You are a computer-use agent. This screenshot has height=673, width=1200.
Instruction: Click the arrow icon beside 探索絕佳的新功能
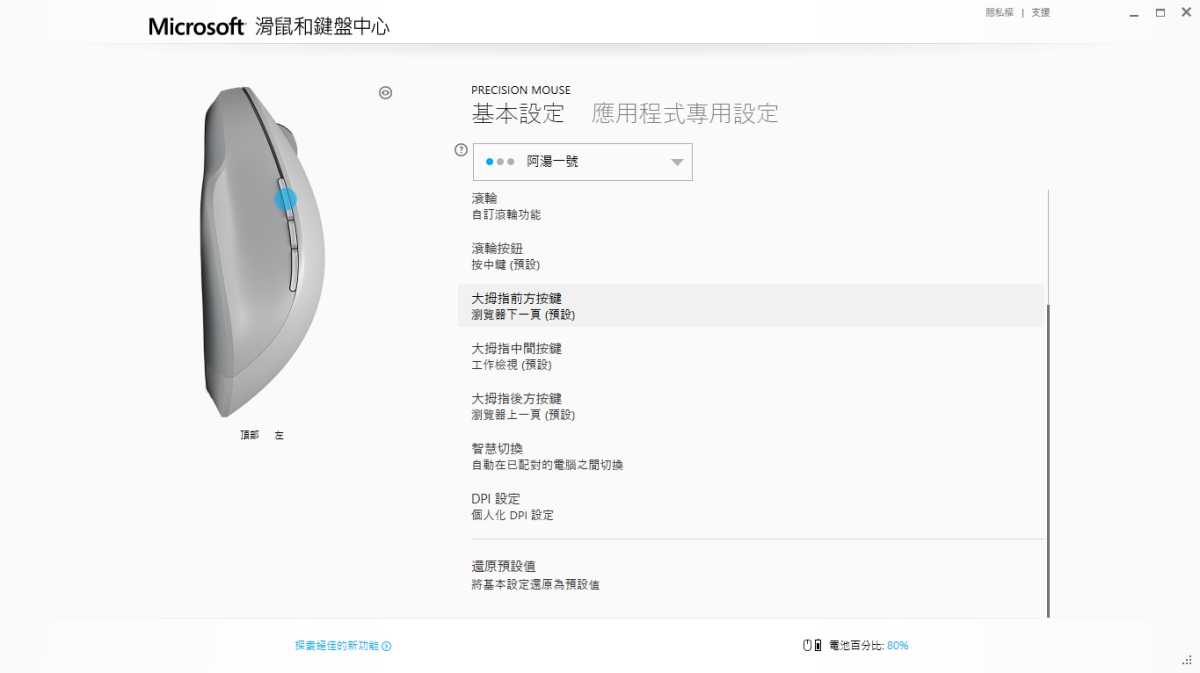point(387,647)
